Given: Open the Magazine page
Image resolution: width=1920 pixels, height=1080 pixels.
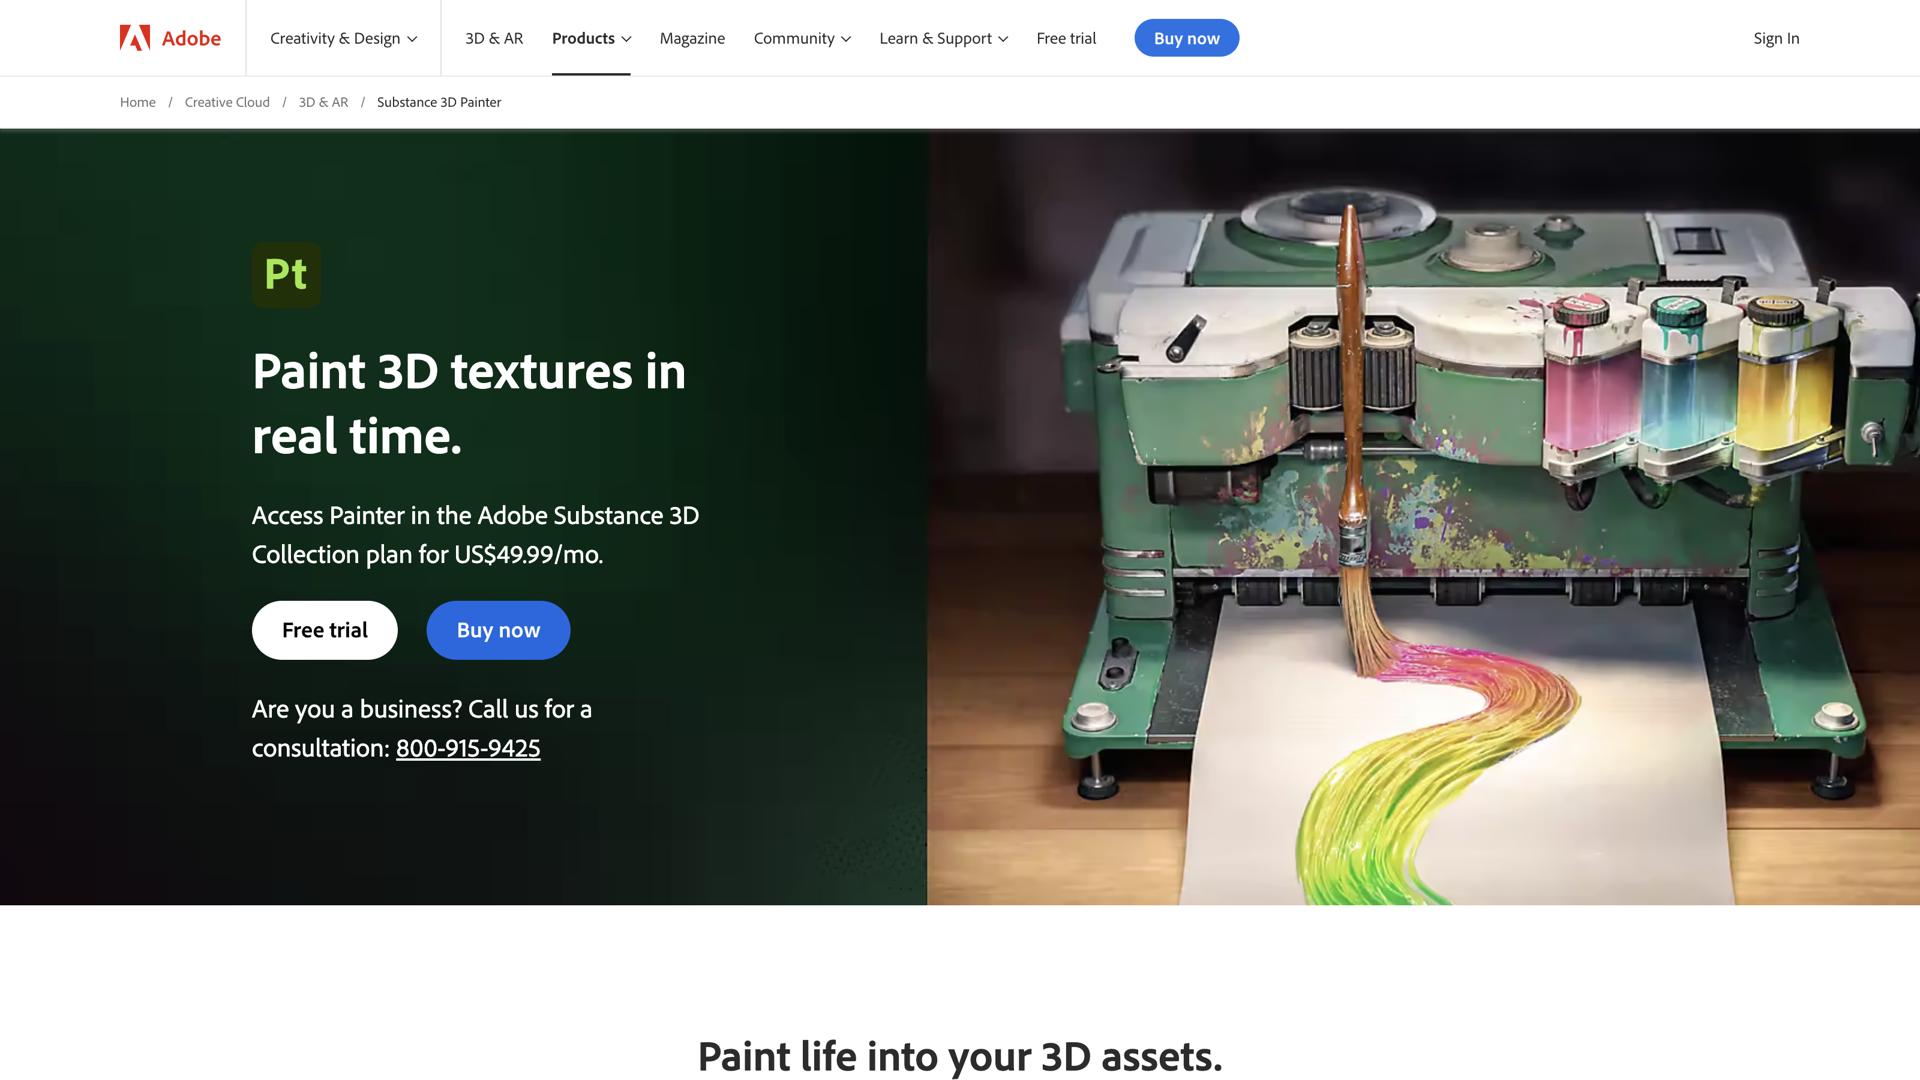Looking at the screenshot, I should coord(691,38).
